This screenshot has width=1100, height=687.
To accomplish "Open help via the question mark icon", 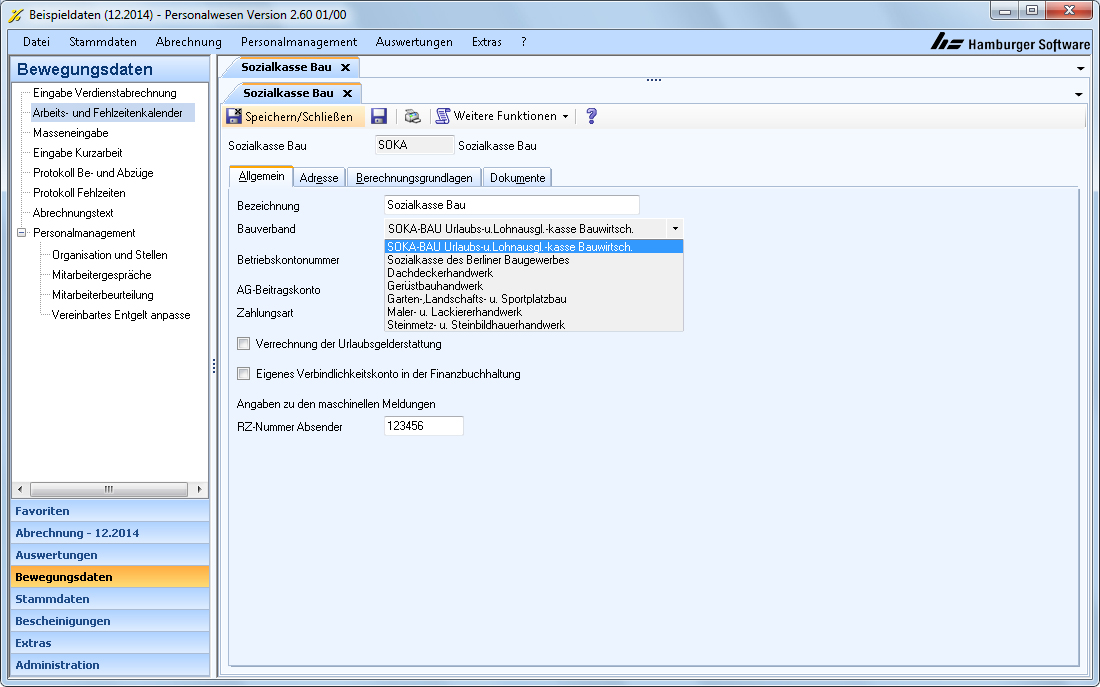I will 591,116.
